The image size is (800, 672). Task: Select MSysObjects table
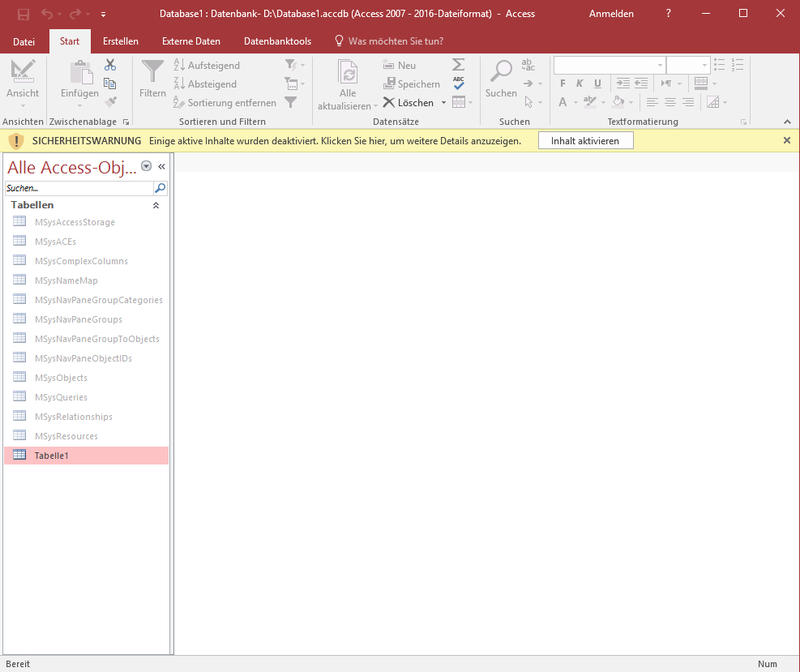click(x=86, y=378)
